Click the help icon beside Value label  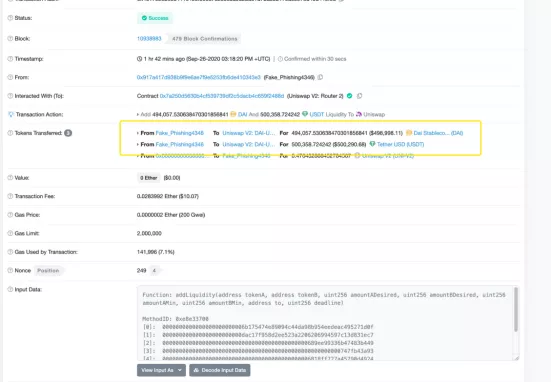click(x=10, y=178)
